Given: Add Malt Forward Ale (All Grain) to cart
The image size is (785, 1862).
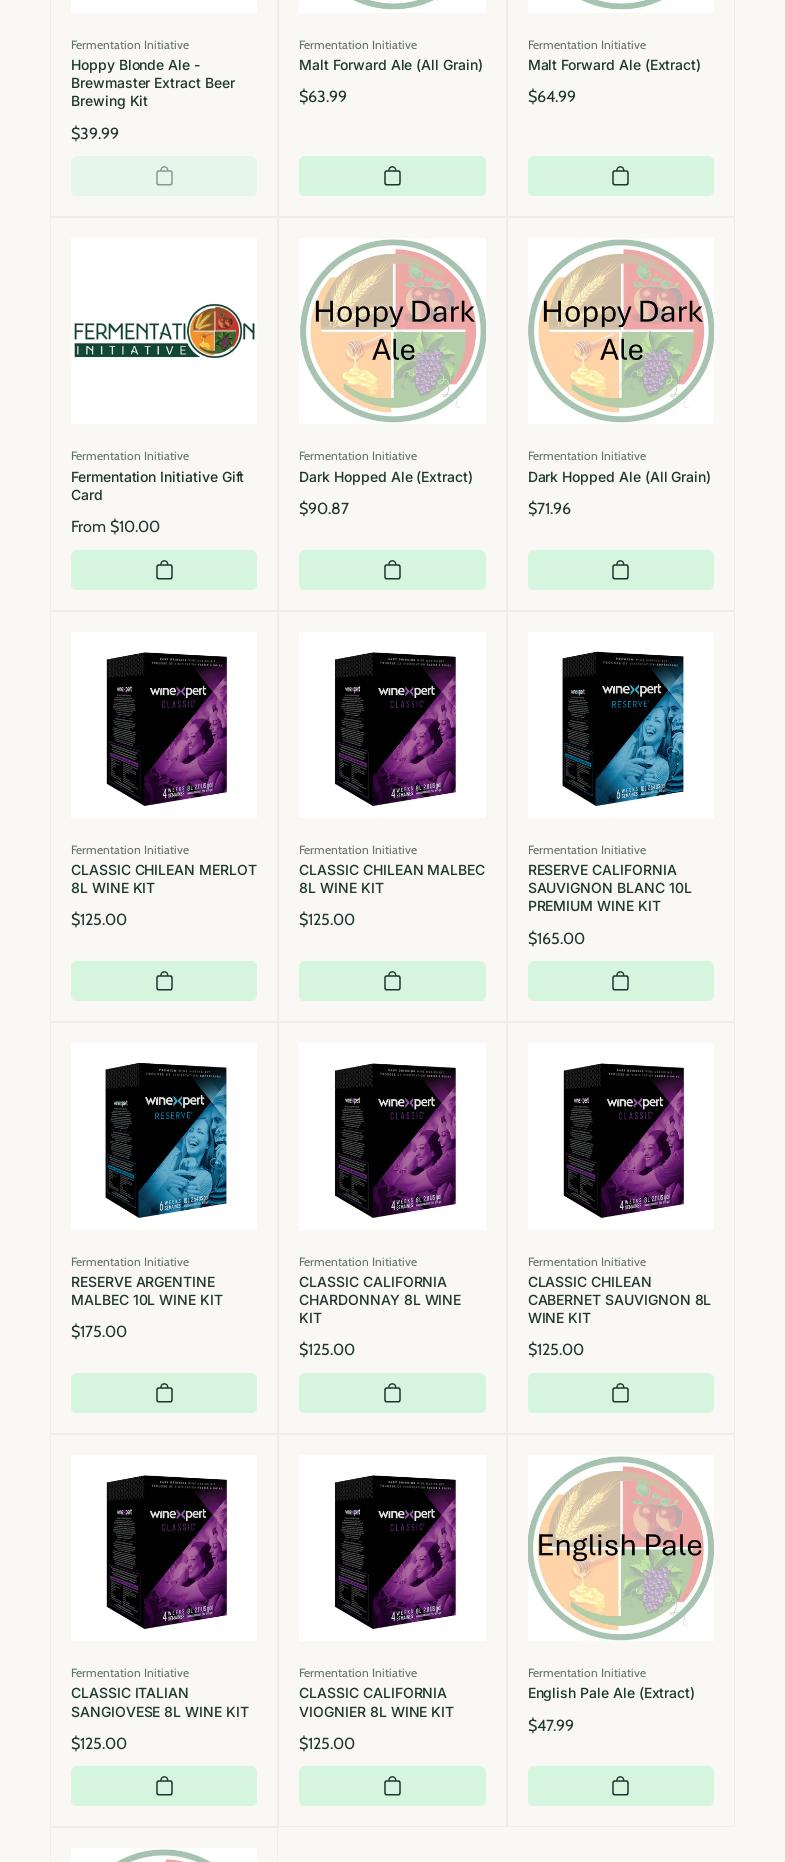Looking at the screenshot, I should 392,176.
